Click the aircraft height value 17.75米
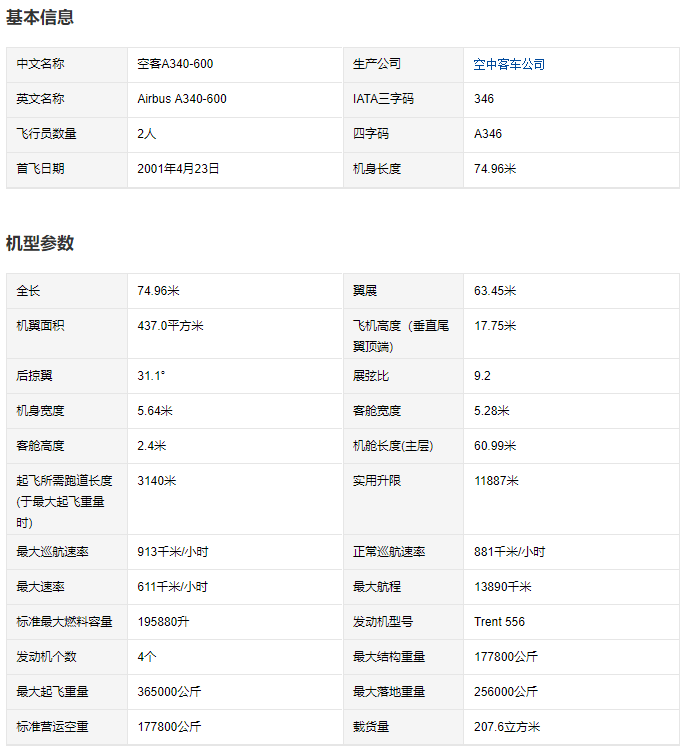 495,326
